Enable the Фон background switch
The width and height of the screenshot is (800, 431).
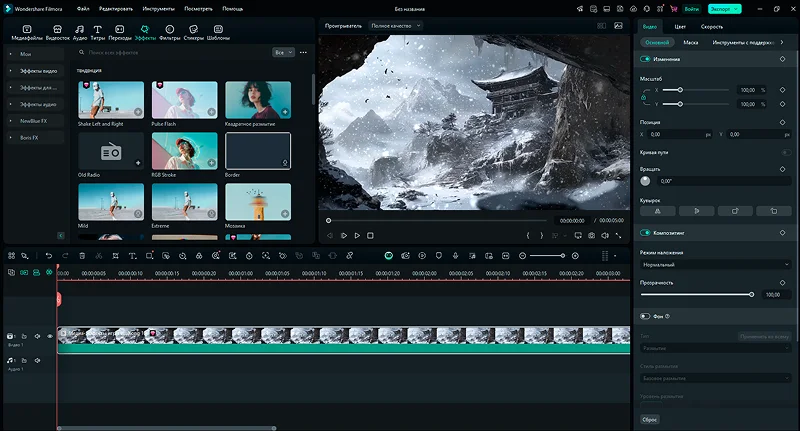[645, 316]
